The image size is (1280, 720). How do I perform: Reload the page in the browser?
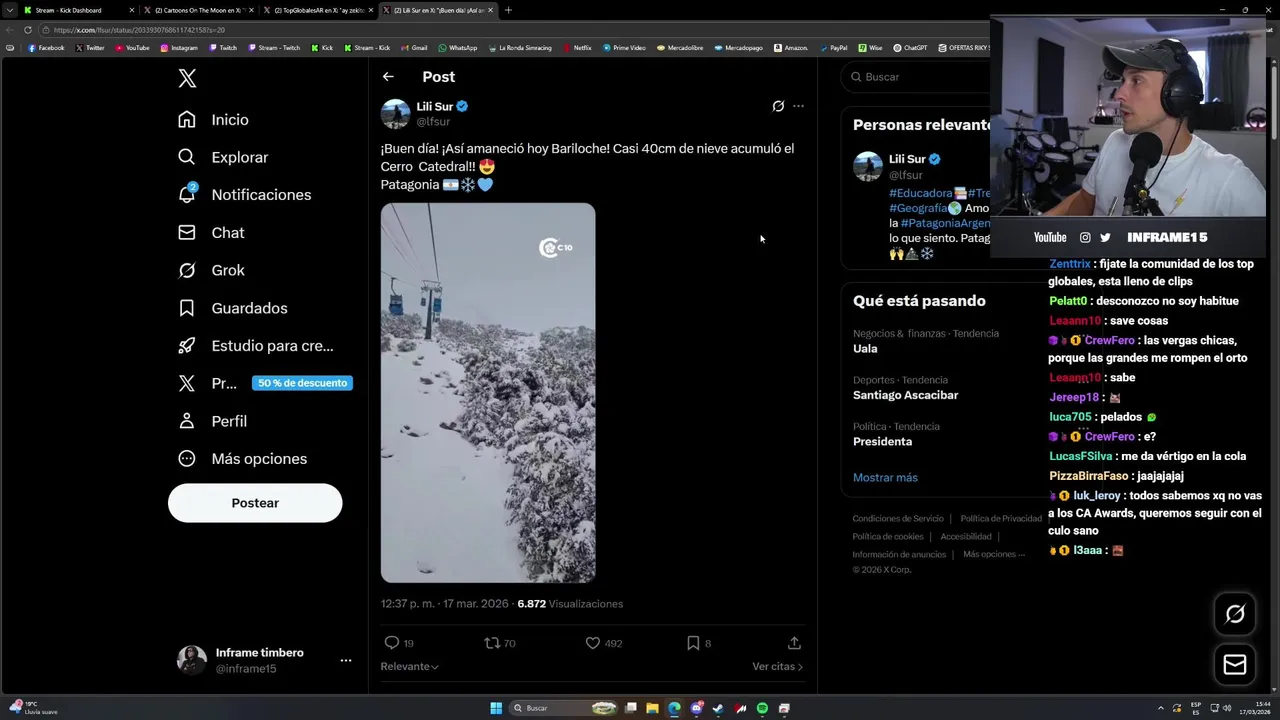[27, 30]
